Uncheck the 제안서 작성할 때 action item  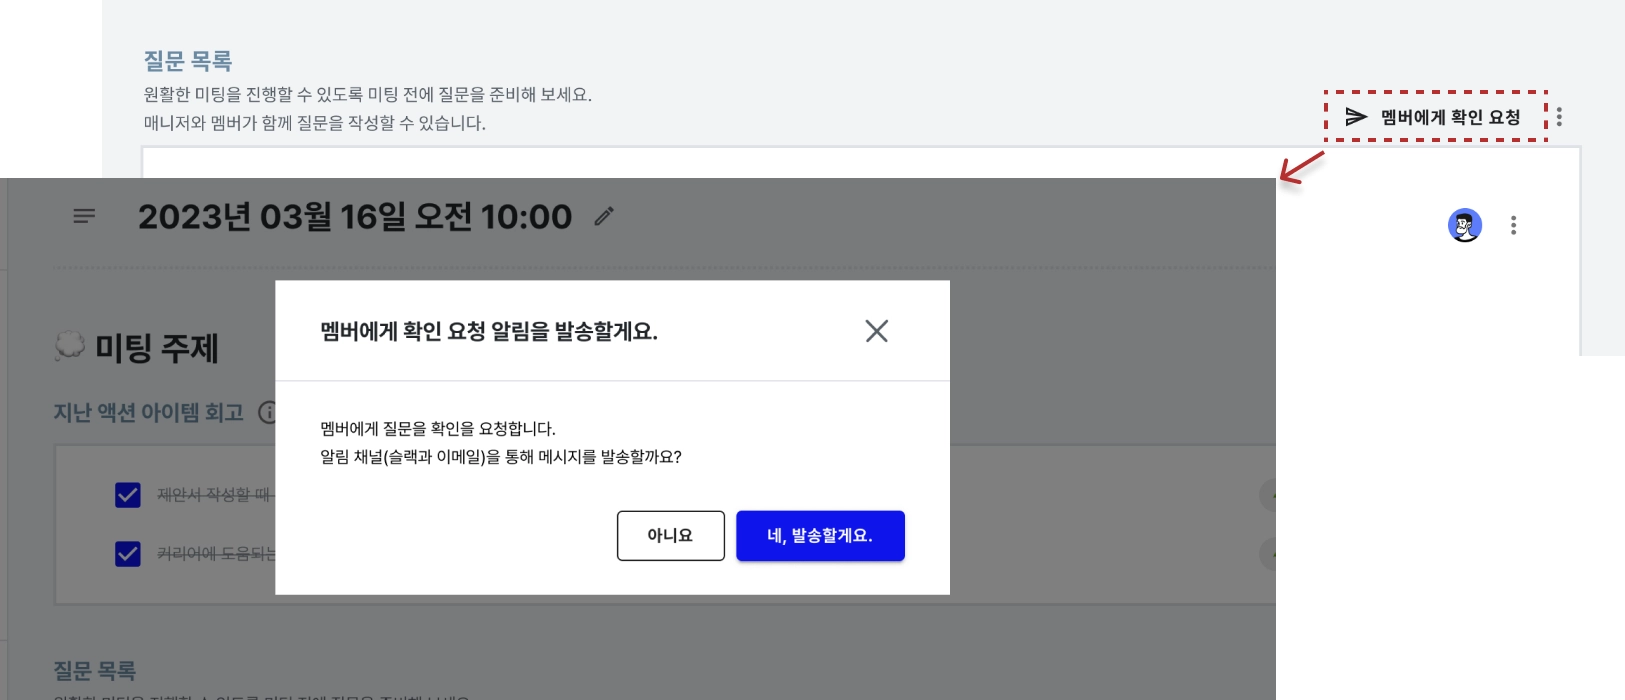128,495
